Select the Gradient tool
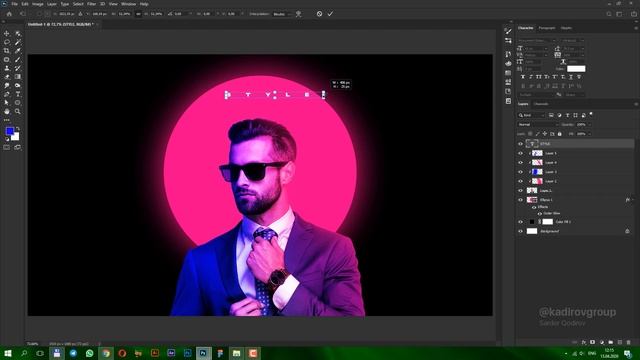 point(18,77)
